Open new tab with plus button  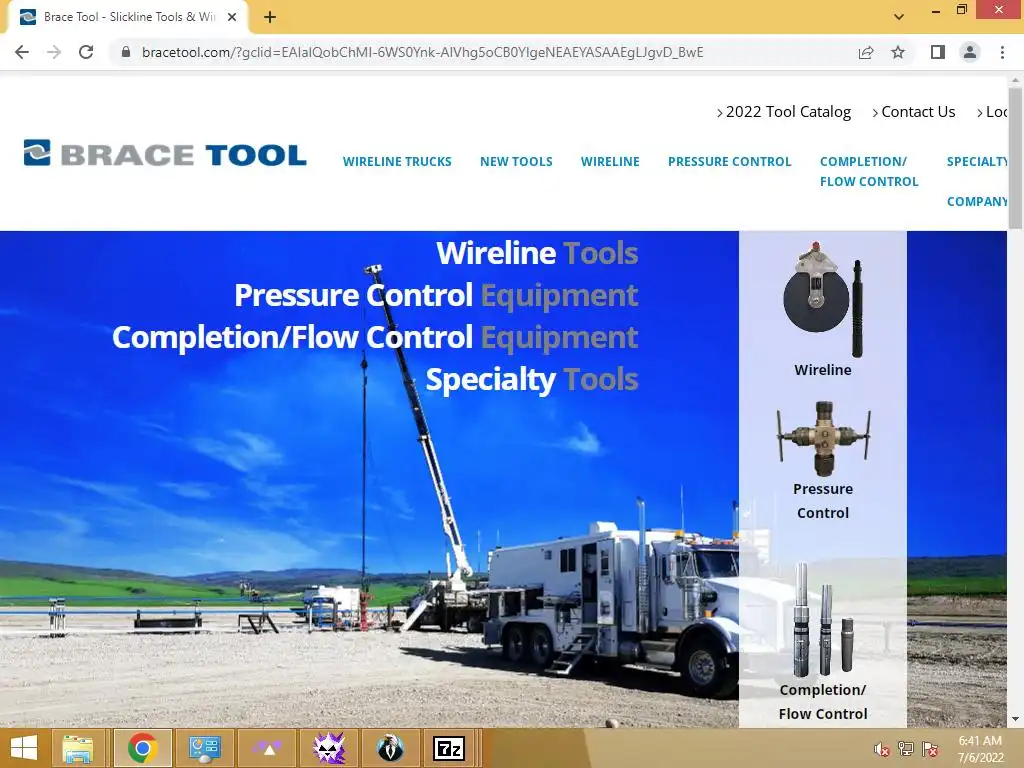coord(270,17)
